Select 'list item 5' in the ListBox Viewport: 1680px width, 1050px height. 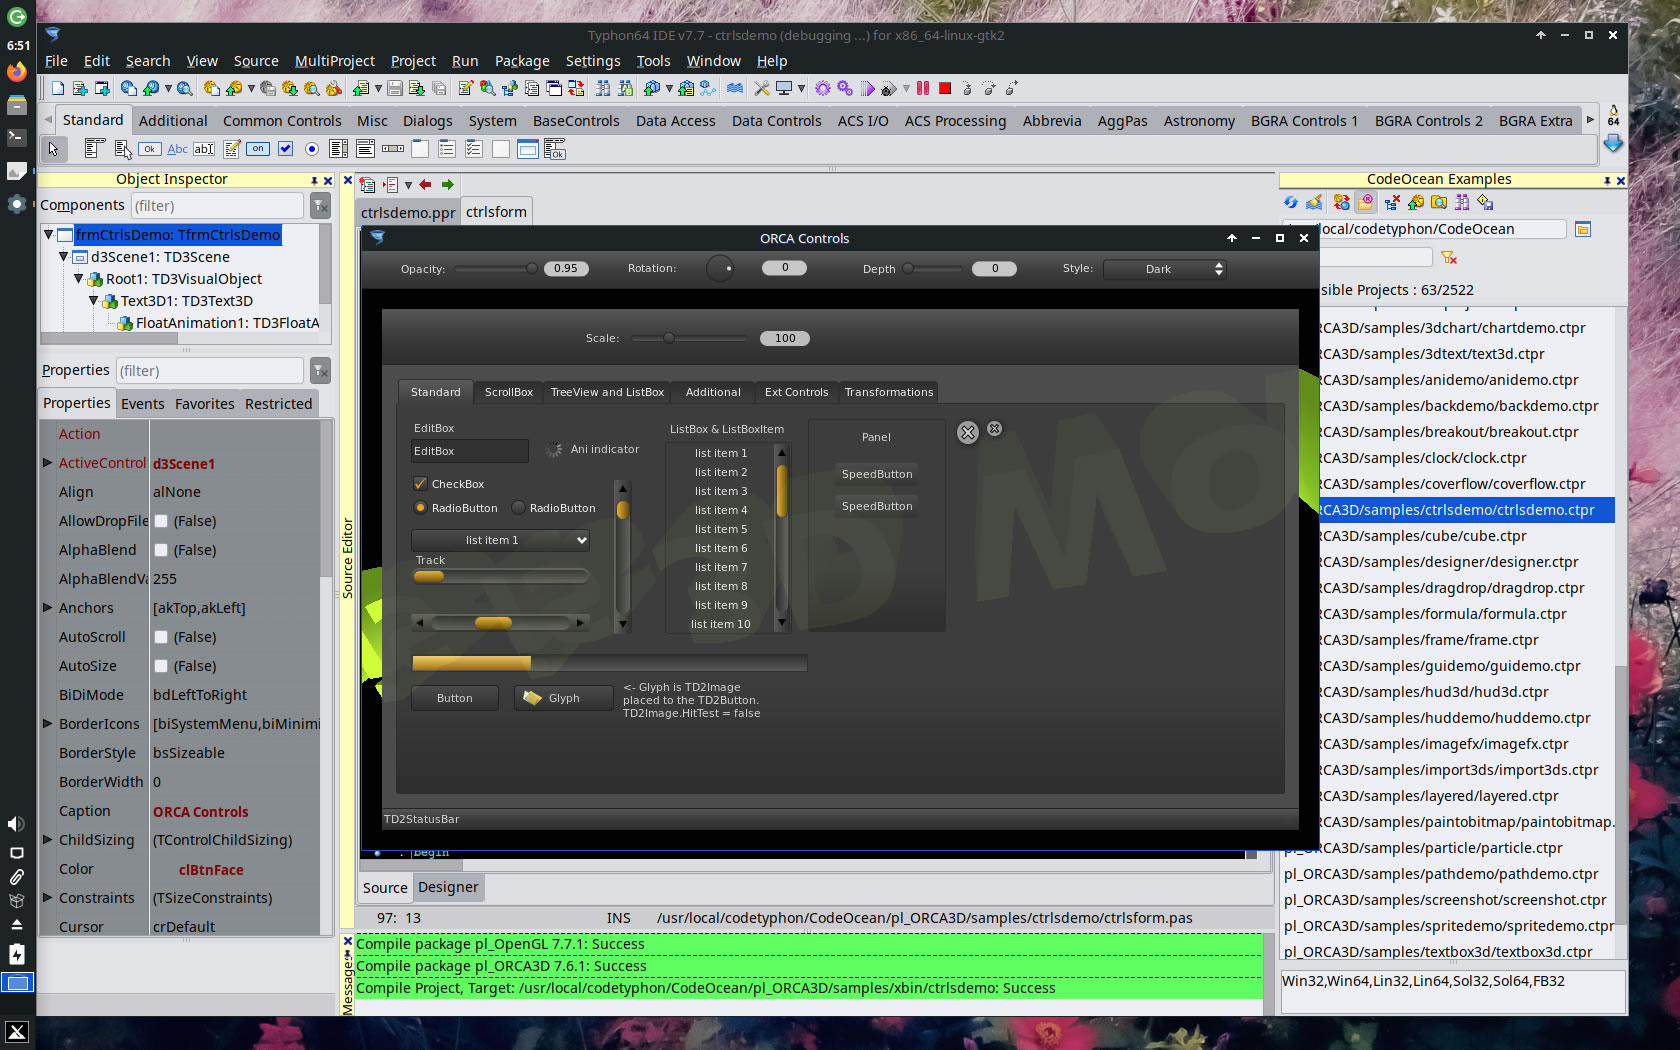[x=721, y=529]
